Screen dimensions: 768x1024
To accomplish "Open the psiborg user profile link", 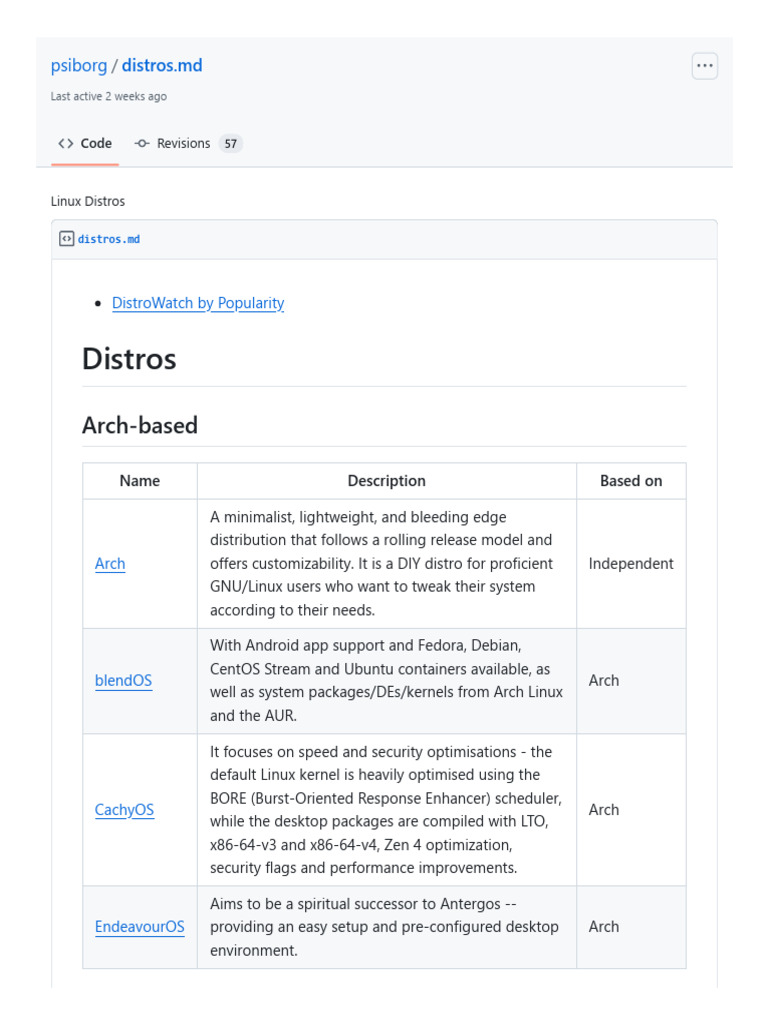I will [79, 66].
